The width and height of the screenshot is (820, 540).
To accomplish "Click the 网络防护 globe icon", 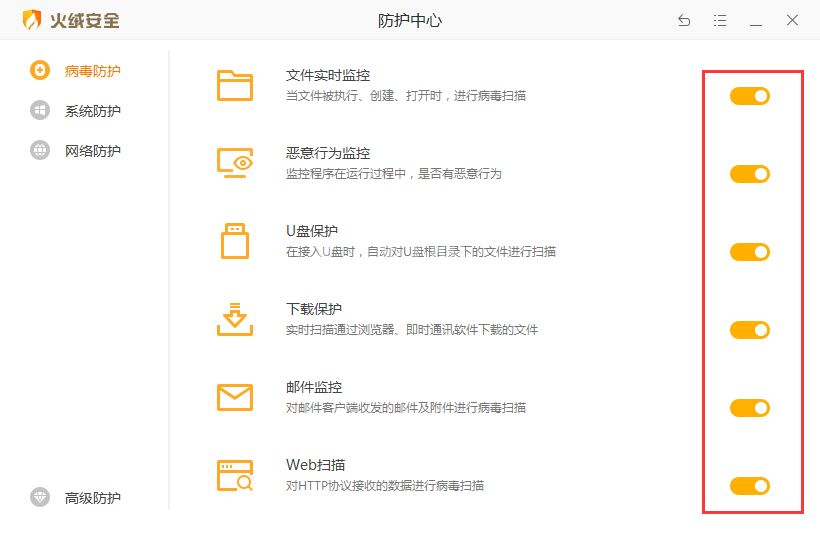I will pyautogui.click(x=40, y=150).
